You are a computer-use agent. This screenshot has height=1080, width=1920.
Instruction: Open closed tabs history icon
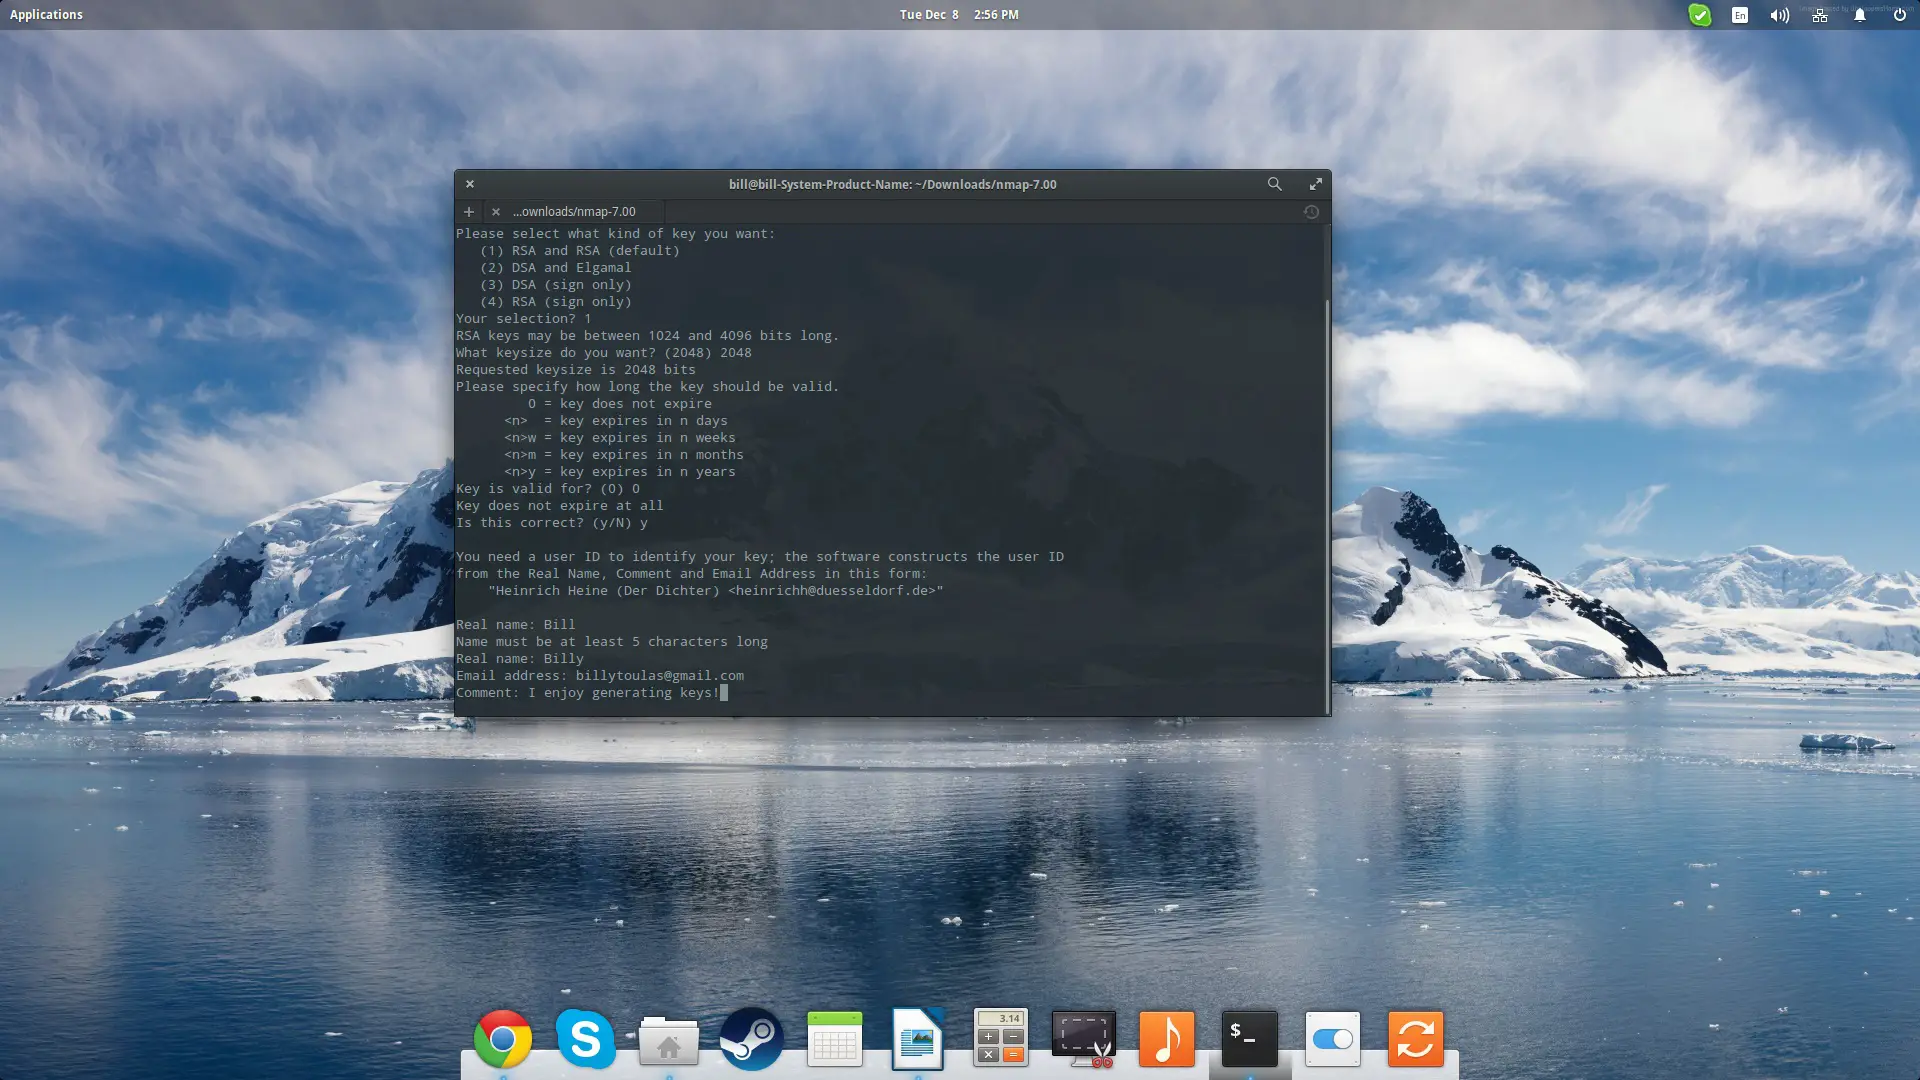(1311, 212)
